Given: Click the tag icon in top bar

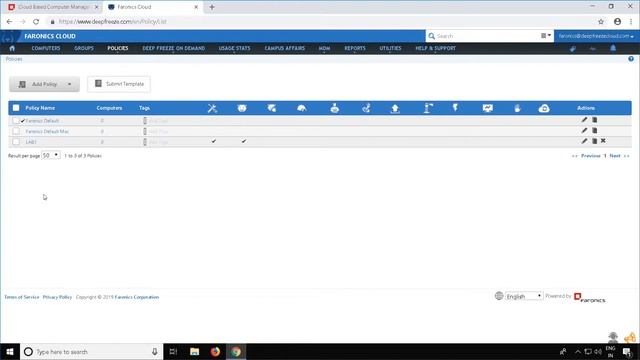Looking at the screenshot, I should [x=573, y=49].
